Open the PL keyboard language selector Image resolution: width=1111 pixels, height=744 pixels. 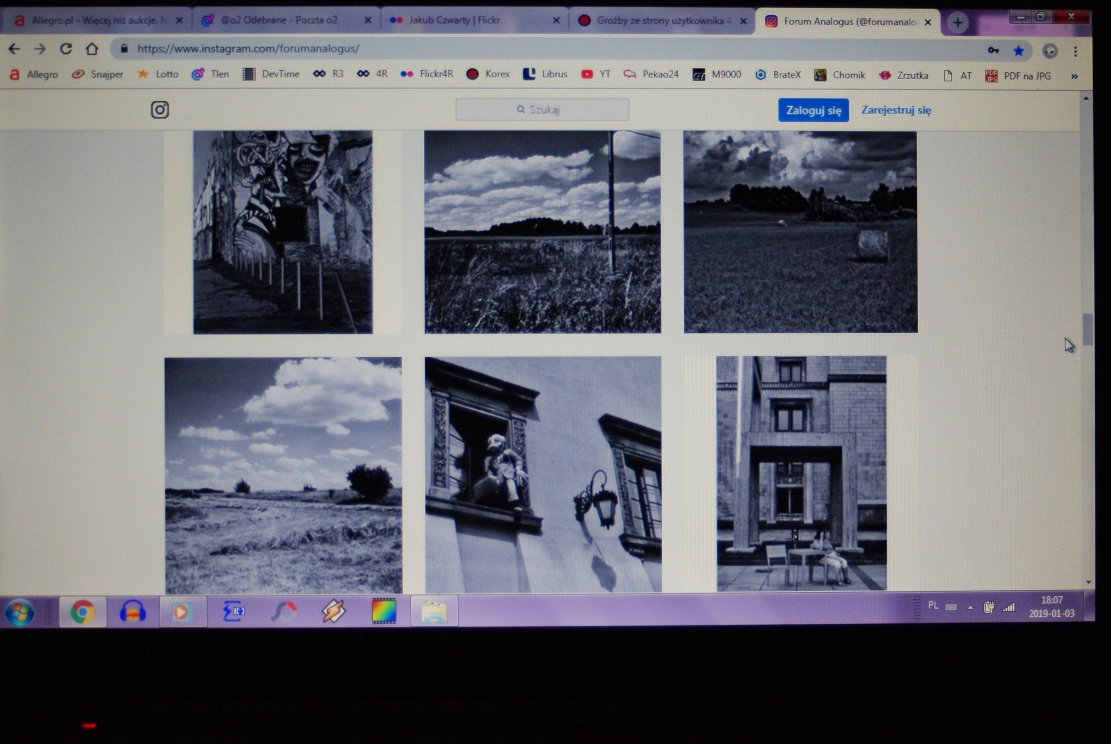click(933, 606)
